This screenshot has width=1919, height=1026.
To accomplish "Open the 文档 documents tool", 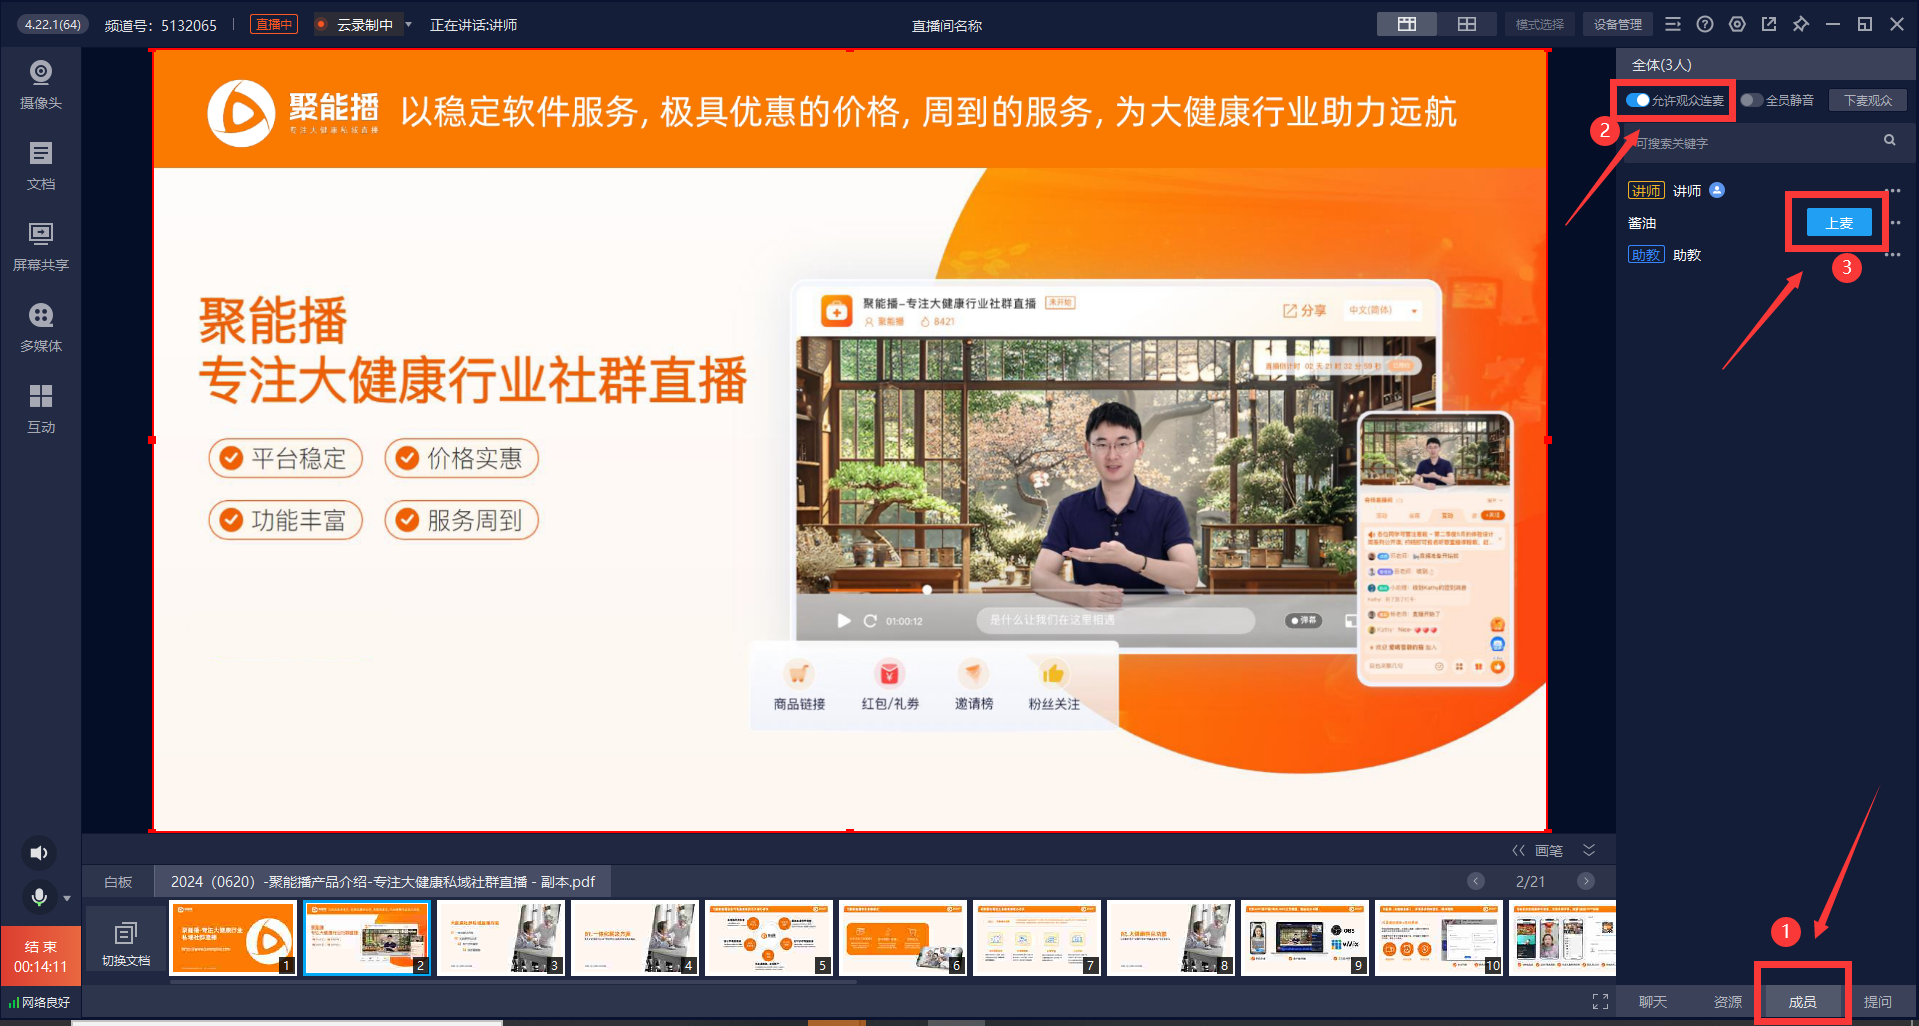I will pyautogui.click(x=41, y=166).
